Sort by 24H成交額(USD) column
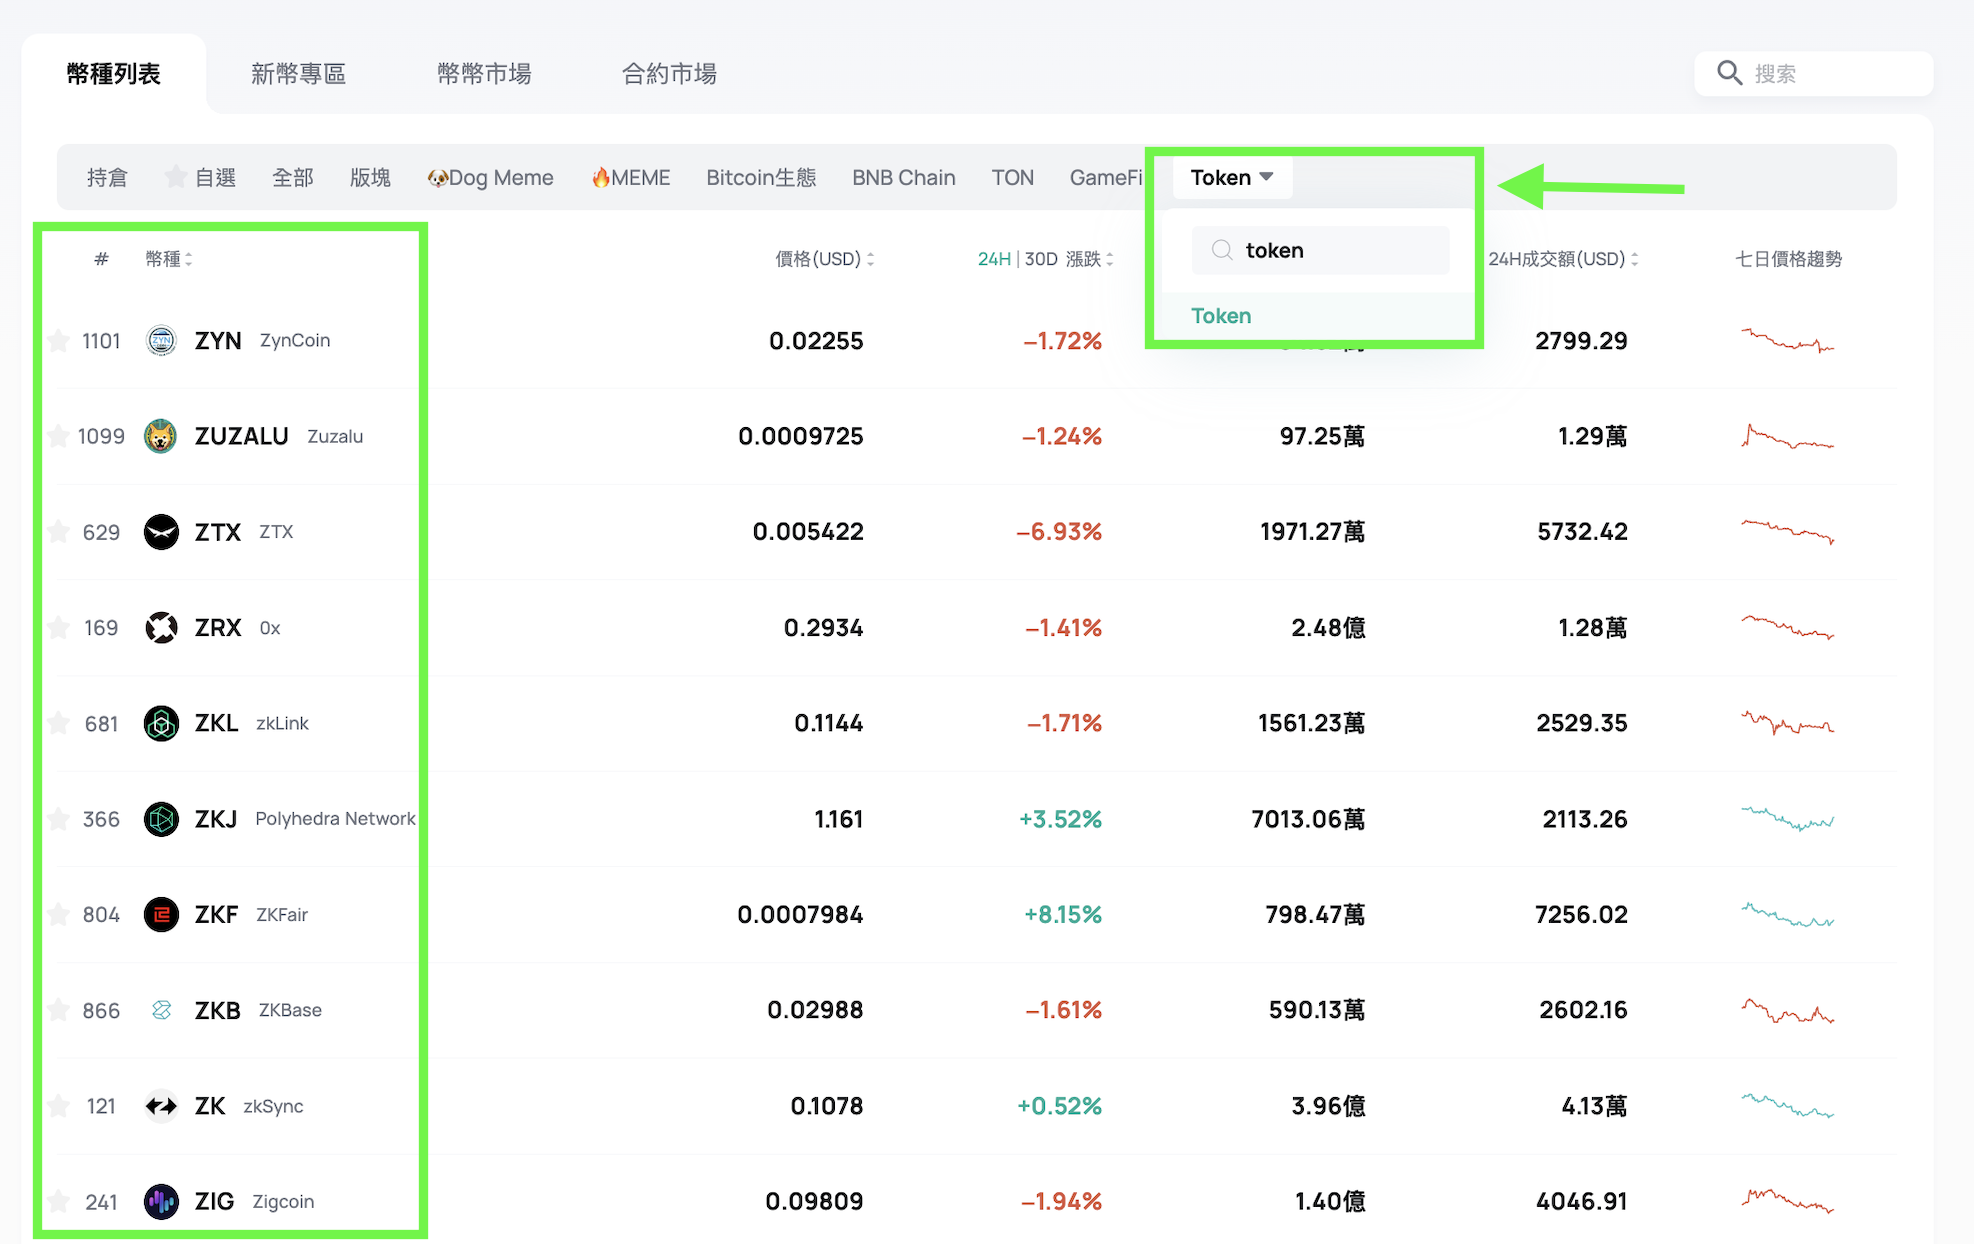The height and width of the screenshot is (1244, 1974). pyautogui.click(x=1563, y=259)
